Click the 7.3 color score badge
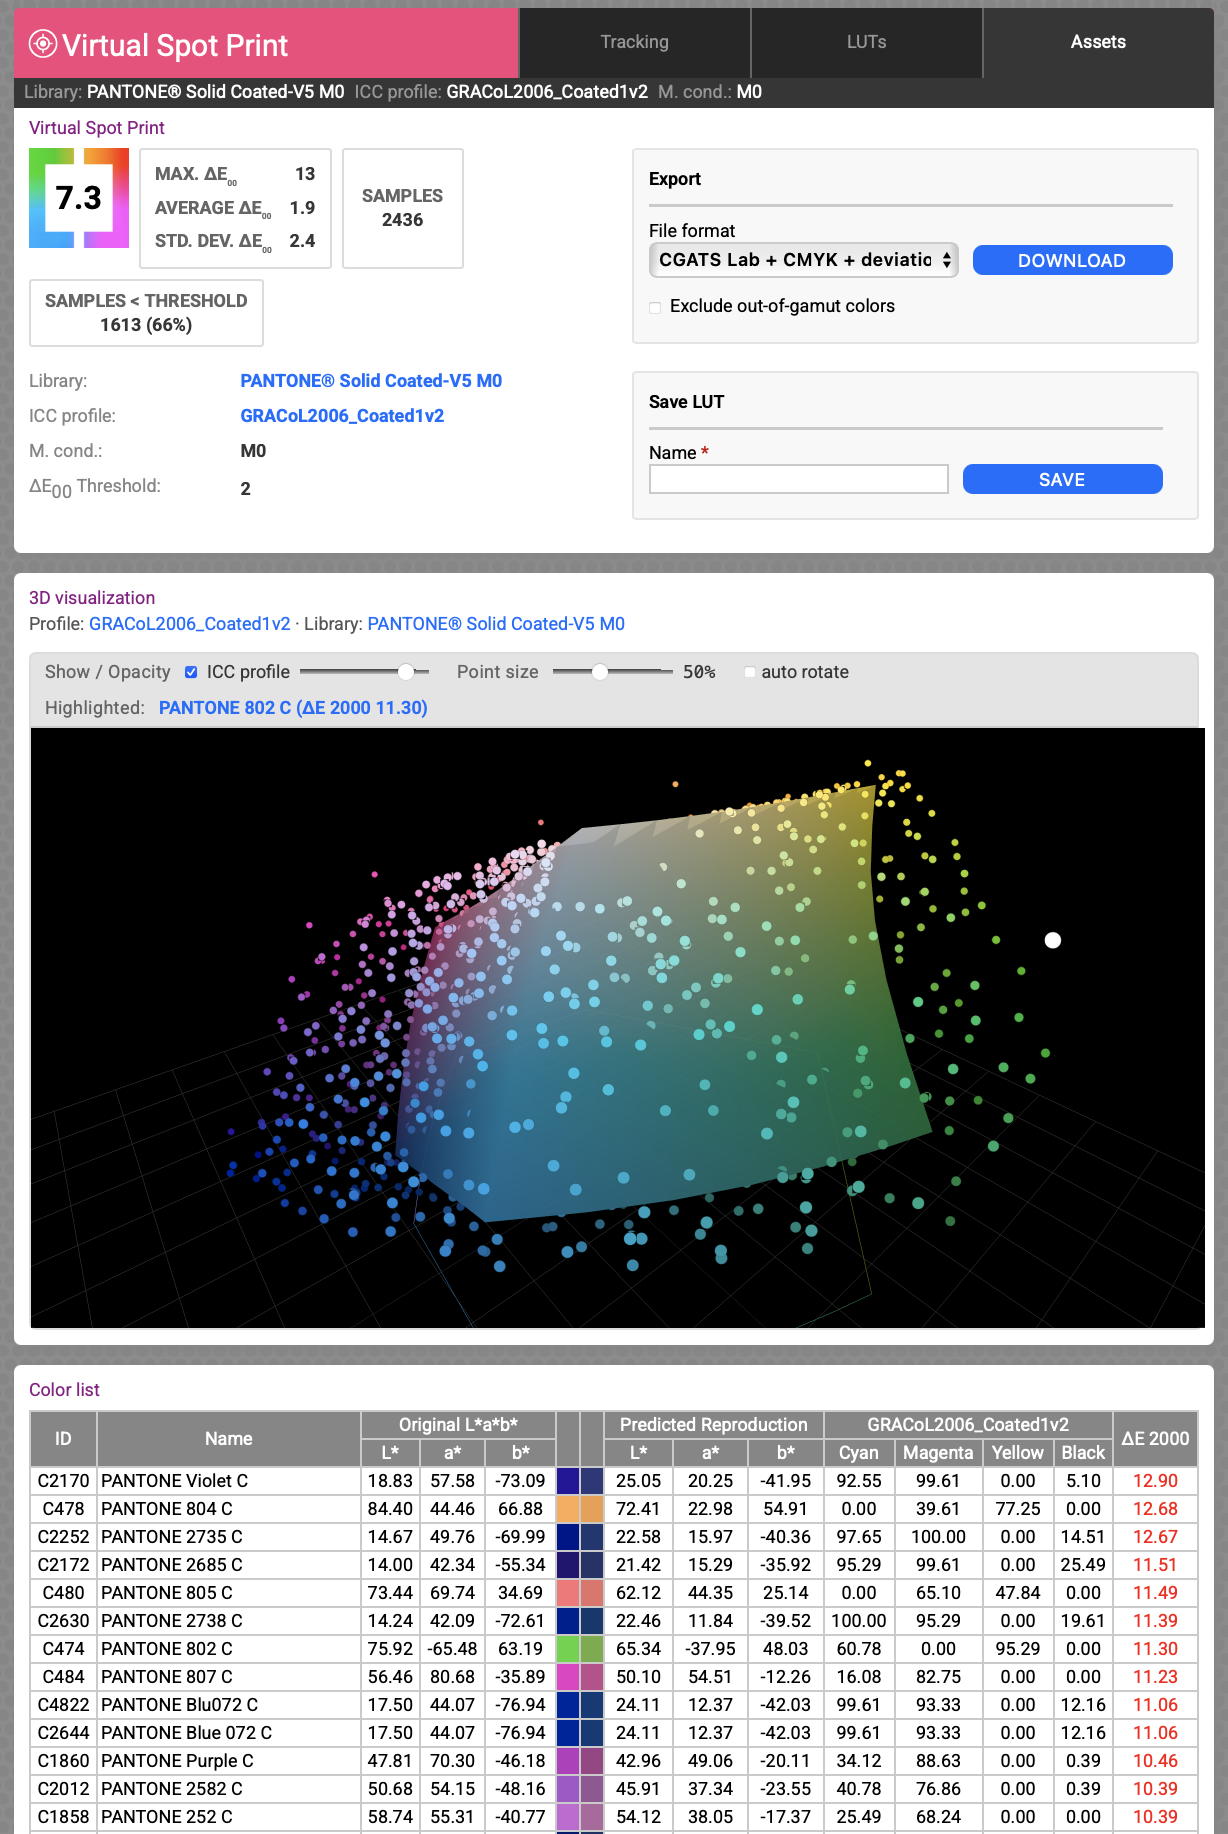Image resolution: width=1228 pixels, height=1834 pixels. [79, 198]
